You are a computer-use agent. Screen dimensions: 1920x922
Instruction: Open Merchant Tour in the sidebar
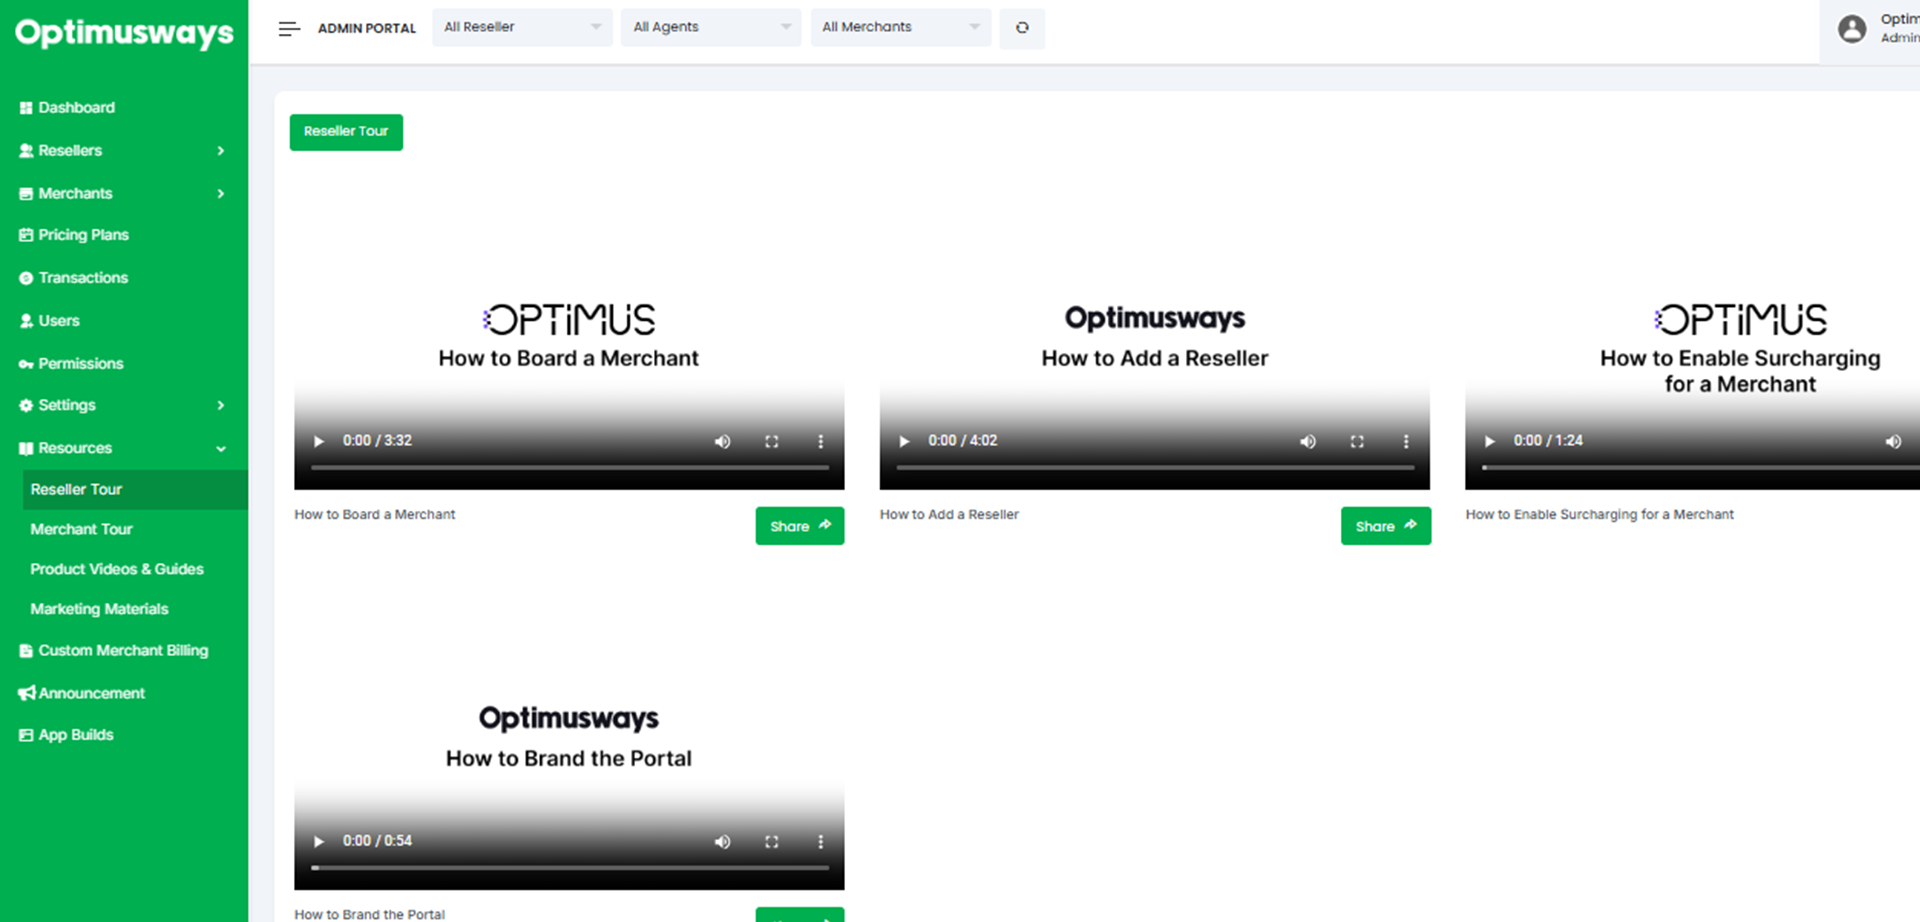coord(81,529)
